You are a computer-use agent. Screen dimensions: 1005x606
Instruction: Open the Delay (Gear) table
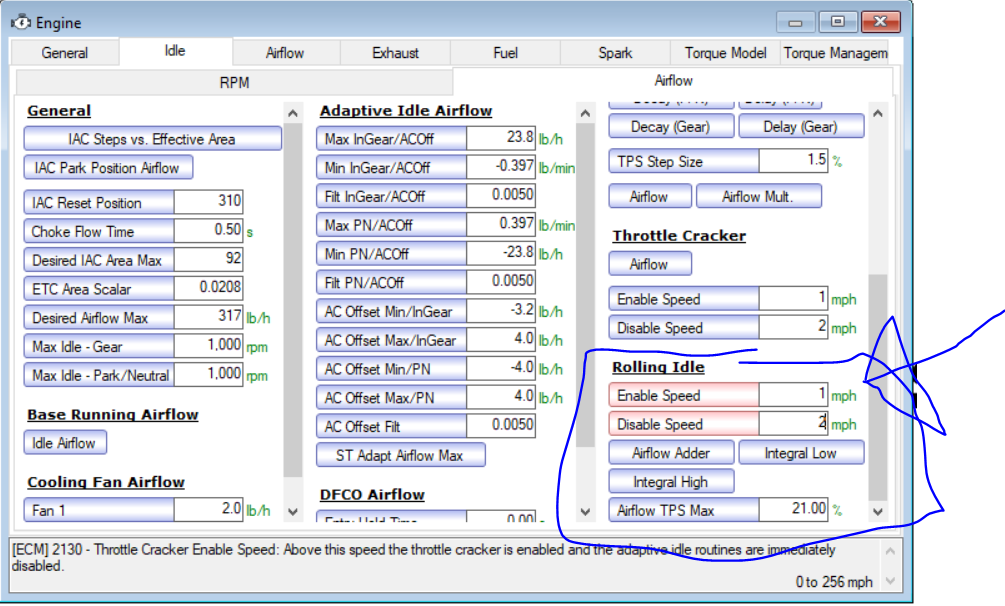tap(801, 126)
